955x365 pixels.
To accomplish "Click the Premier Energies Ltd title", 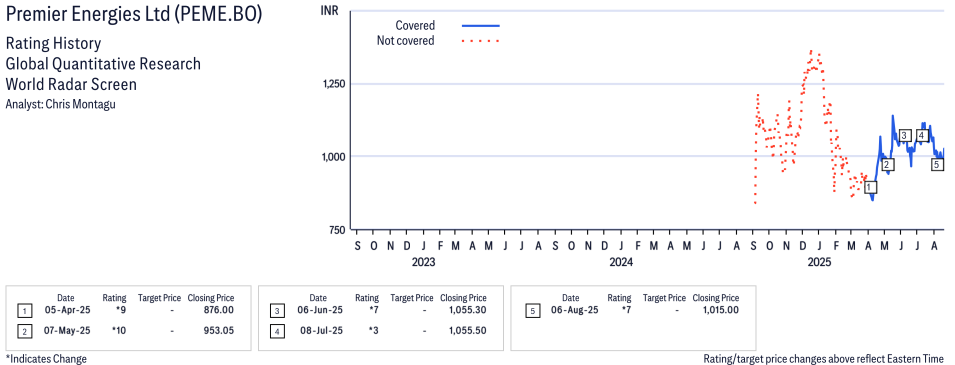I will (x=134, y=15).
